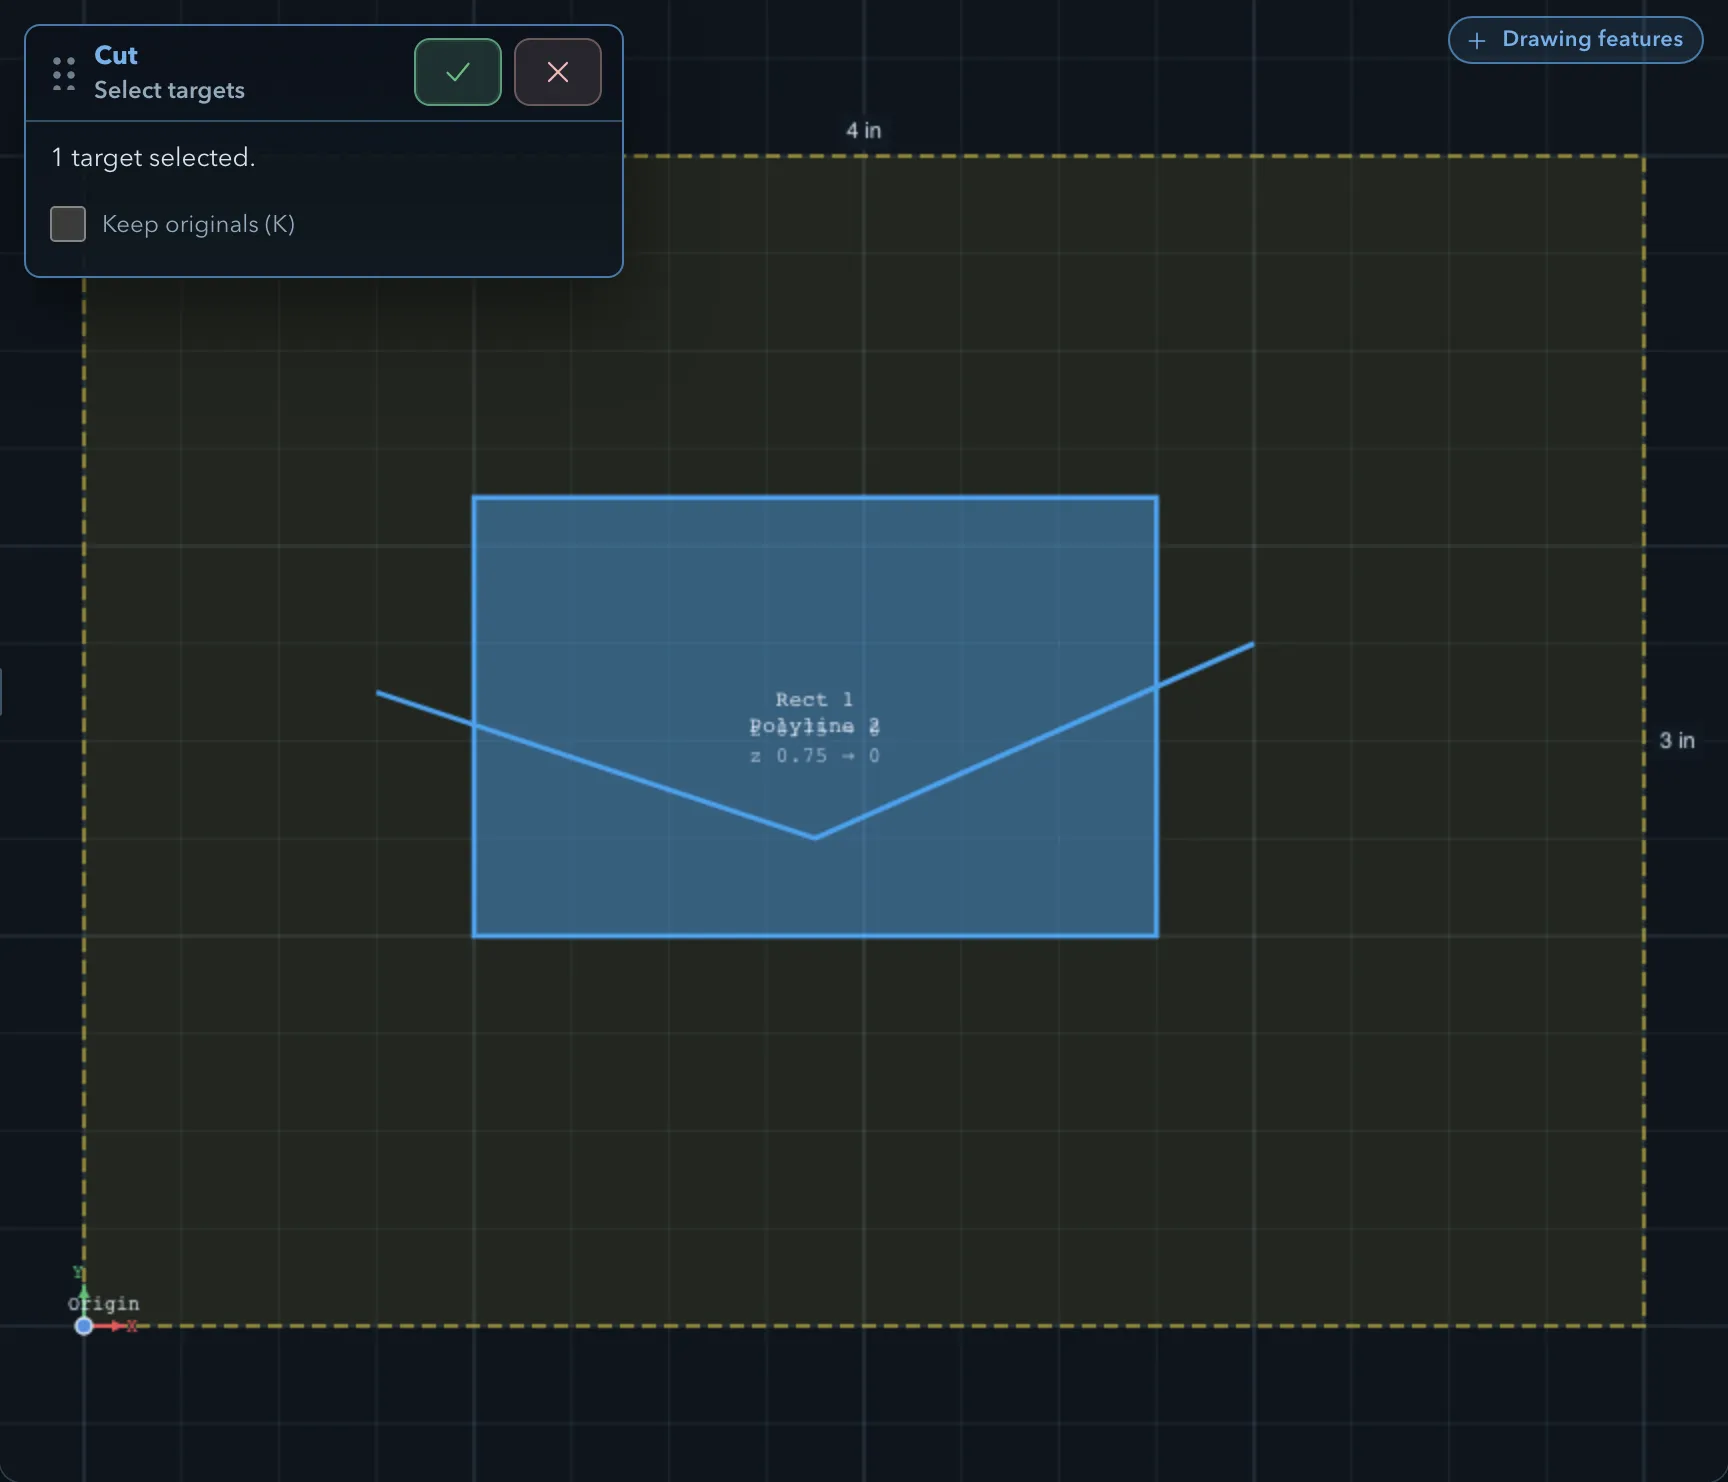Click the 4 in width dimension label
The width and height of the screenshot is (1728, 1482).
pos(863,130)
